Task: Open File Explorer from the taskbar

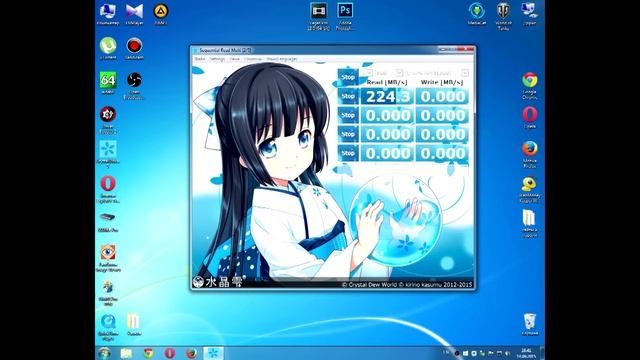Action: [126, 353]
